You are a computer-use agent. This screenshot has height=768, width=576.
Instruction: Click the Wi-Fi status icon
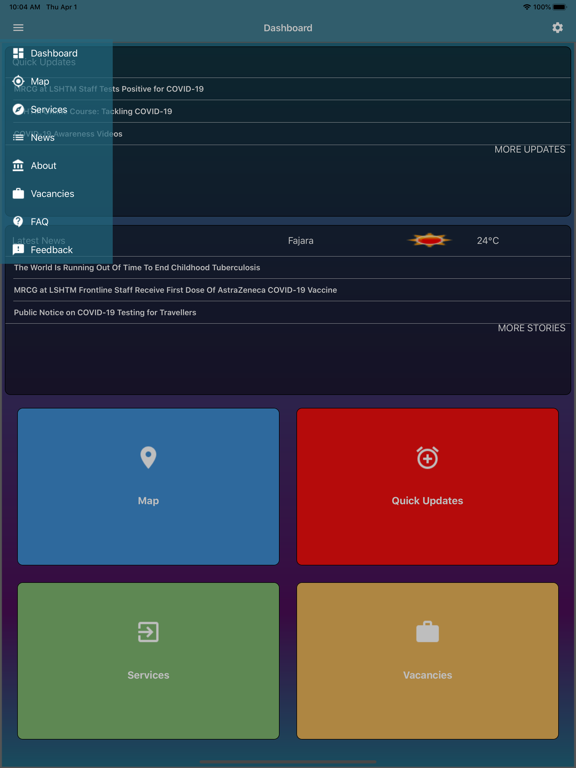[x=527, y=7]
